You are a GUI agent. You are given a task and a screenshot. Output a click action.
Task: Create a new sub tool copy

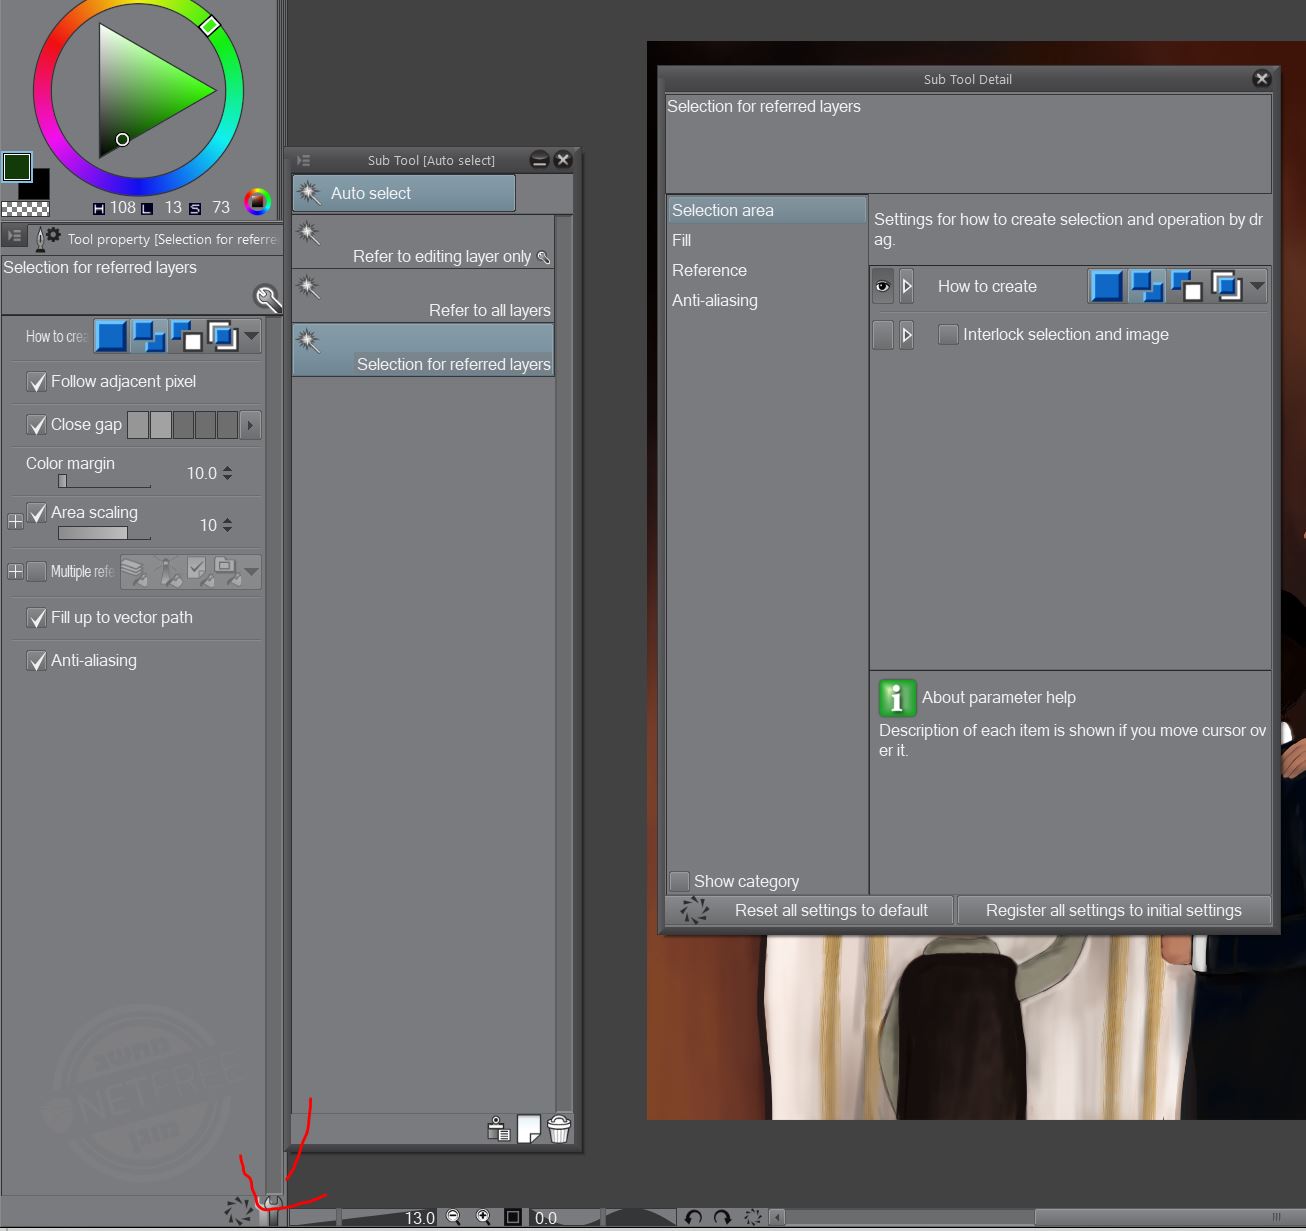(x=529, y=1129)
